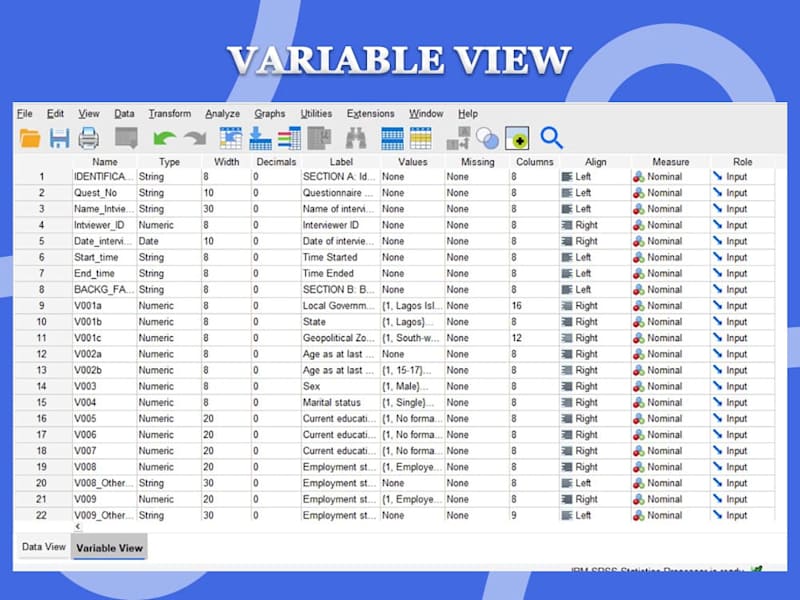Open the Transform menu
Screen dimensions: 800x600
(170, 114)
